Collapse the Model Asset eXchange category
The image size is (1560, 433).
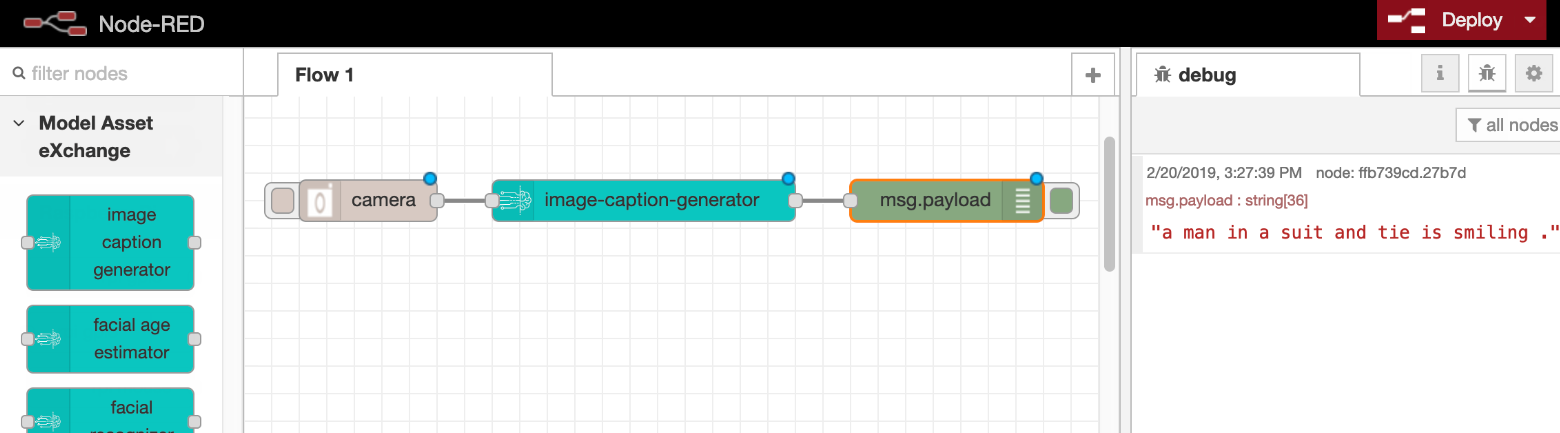click(19, 123)
